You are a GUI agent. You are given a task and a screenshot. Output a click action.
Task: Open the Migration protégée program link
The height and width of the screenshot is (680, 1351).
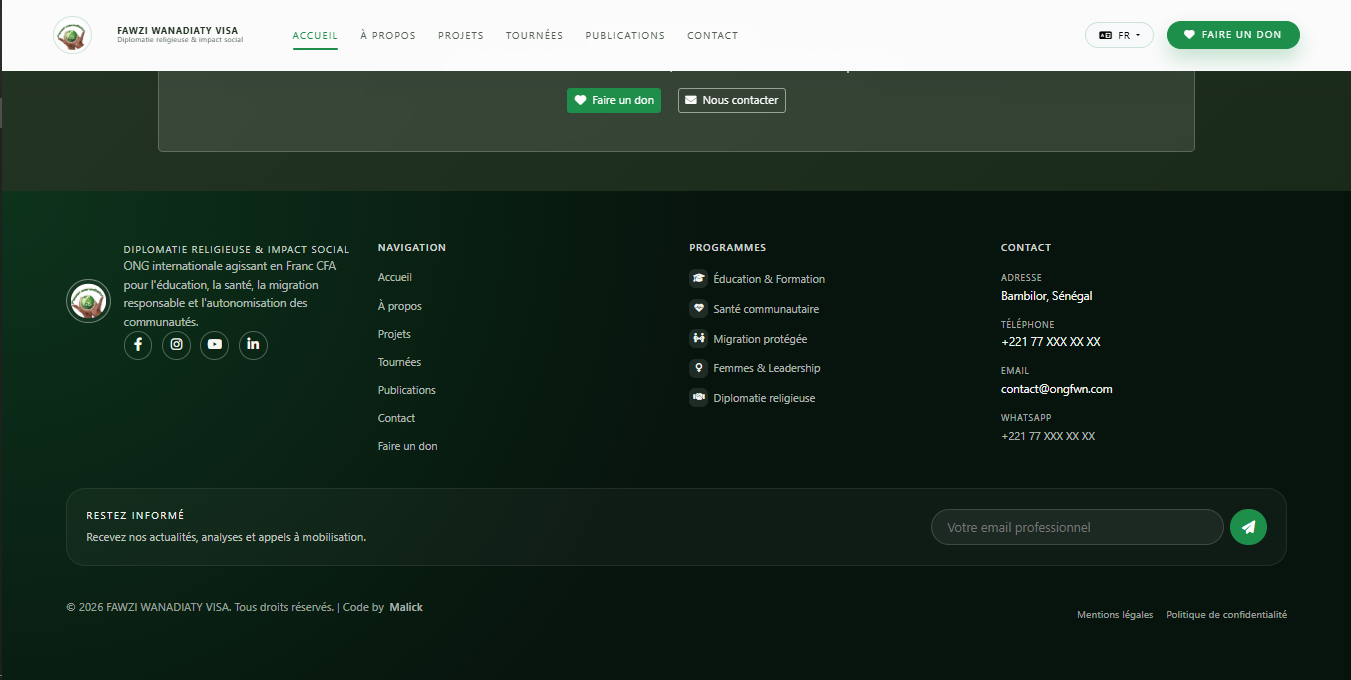pos(760,339)
